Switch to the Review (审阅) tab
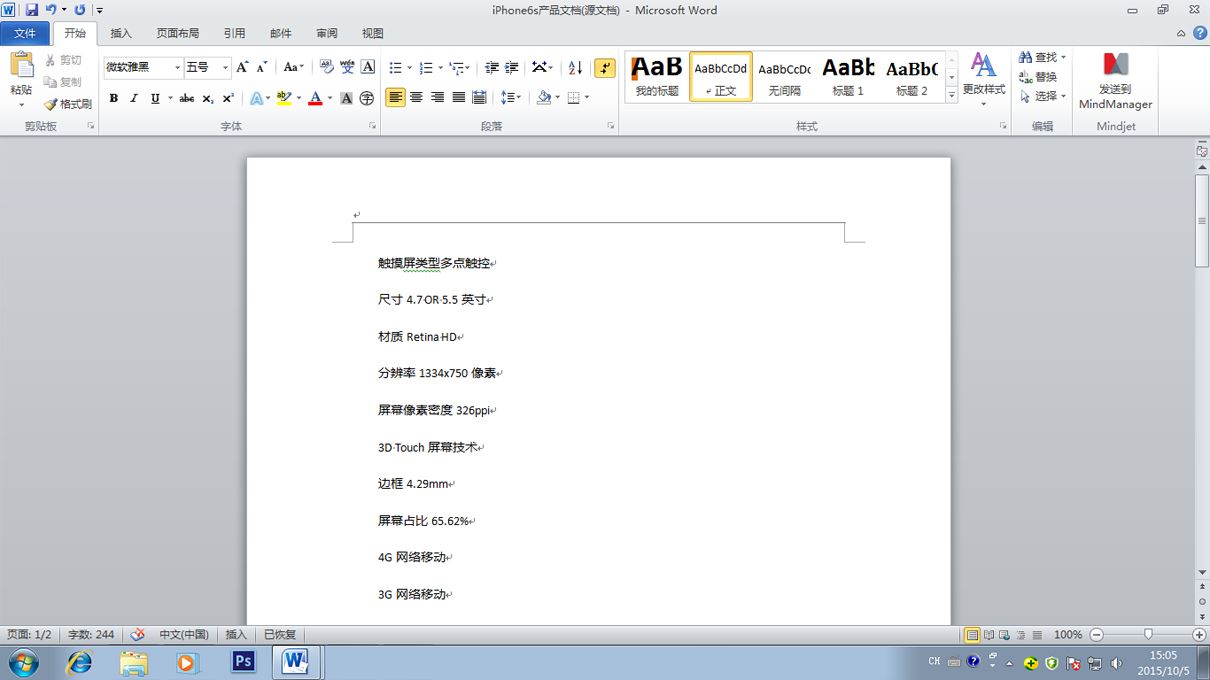The width and height of the screenshot is (1210, 680). tap(327, 33)
